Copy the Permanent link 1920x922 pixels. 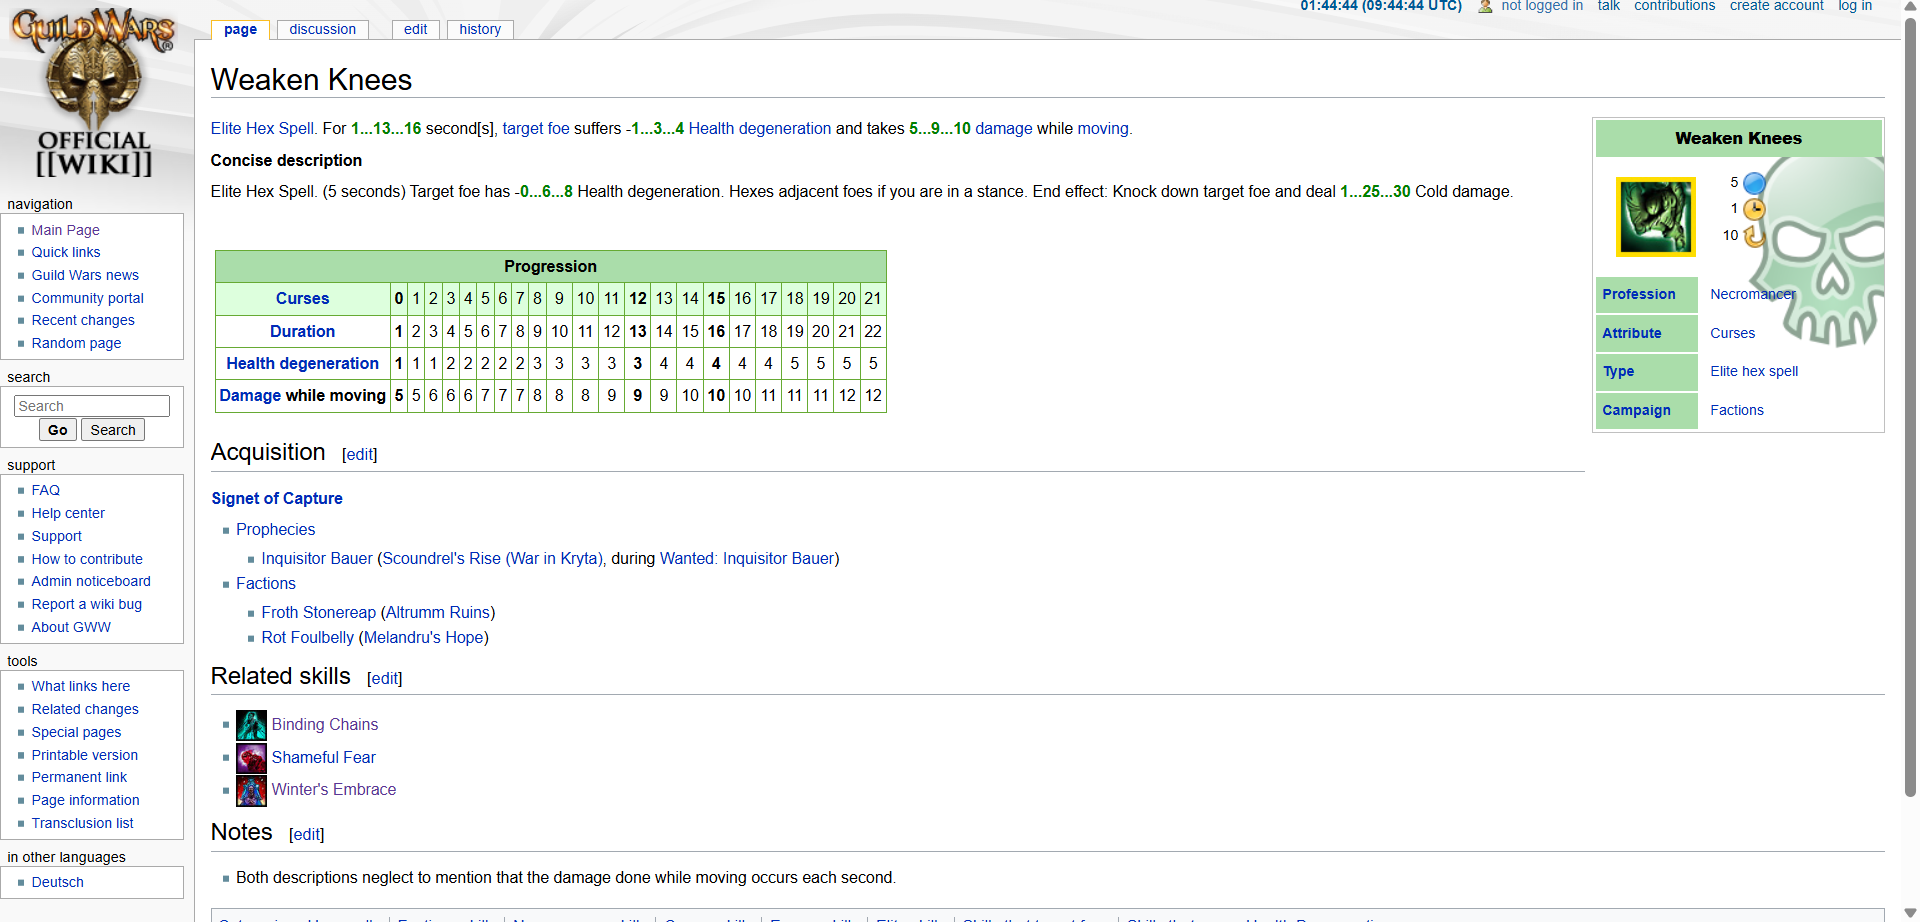[79, 777]
